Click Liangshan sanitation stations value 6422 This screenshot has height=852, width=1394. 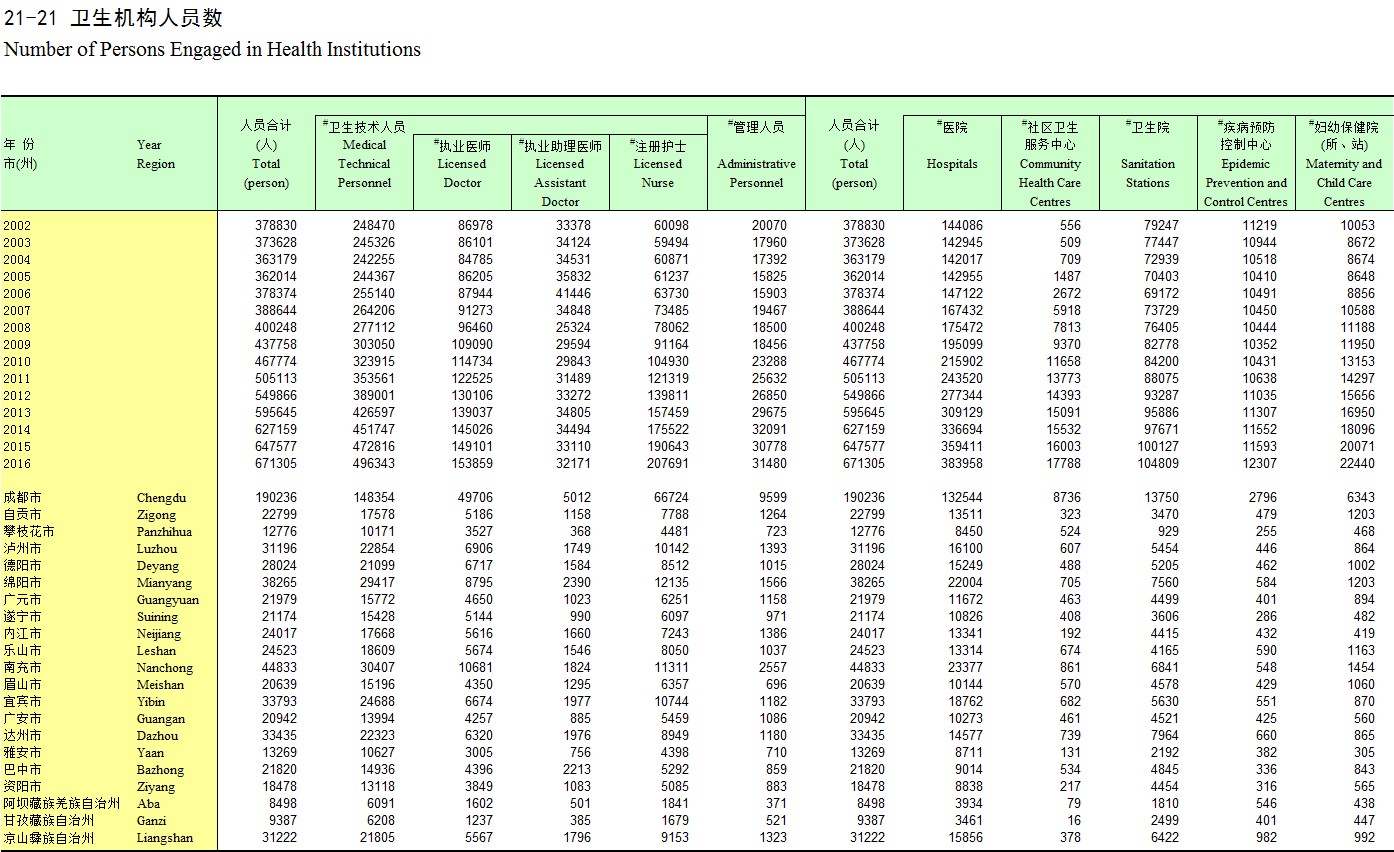click(1165, 838)
